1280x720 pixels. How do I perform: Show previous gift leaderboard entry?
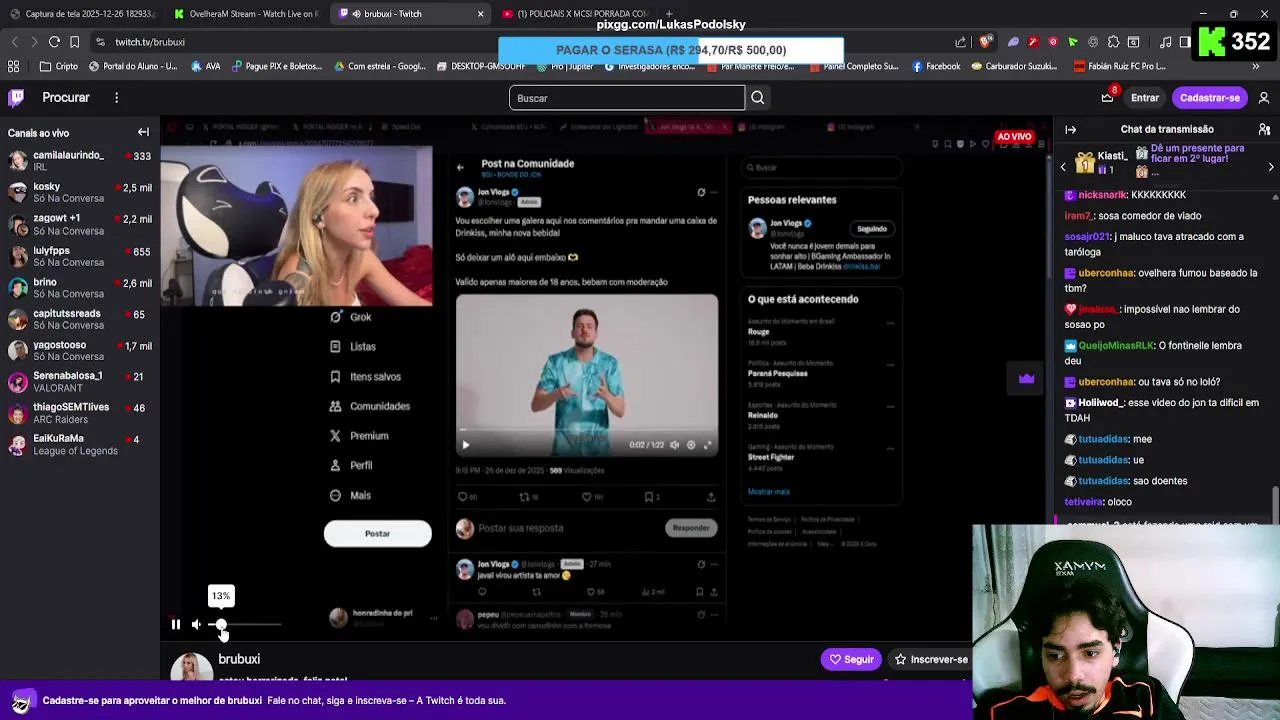pyautogui.click(x=1063, y=167)
